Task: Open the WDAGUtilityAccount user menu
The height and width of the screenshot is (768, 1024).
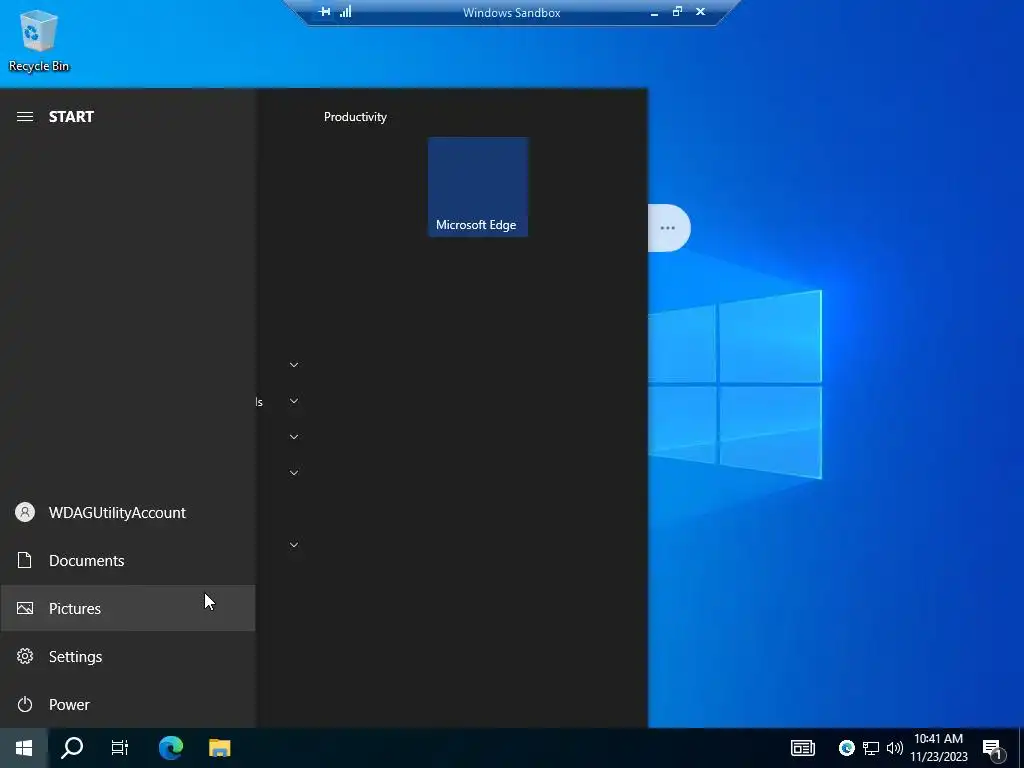Action: (127, 513)
